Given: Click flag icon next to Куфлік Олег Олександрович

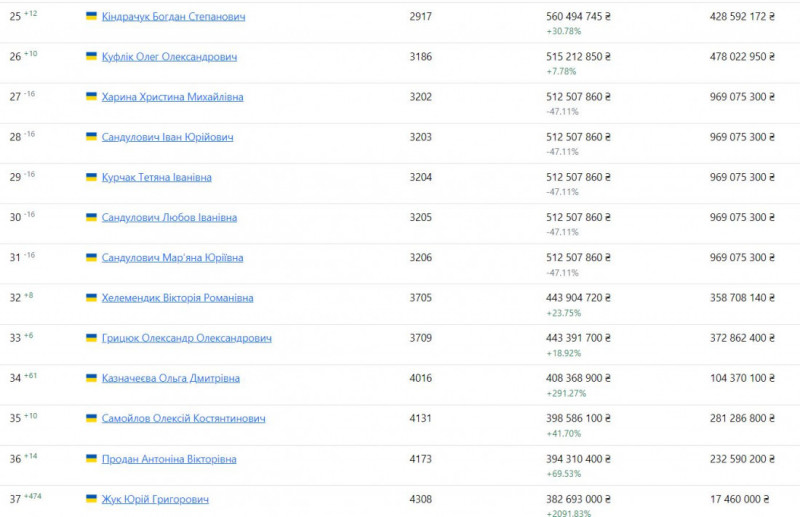Looking at the screenshot, I should click(x=91, y=57).
